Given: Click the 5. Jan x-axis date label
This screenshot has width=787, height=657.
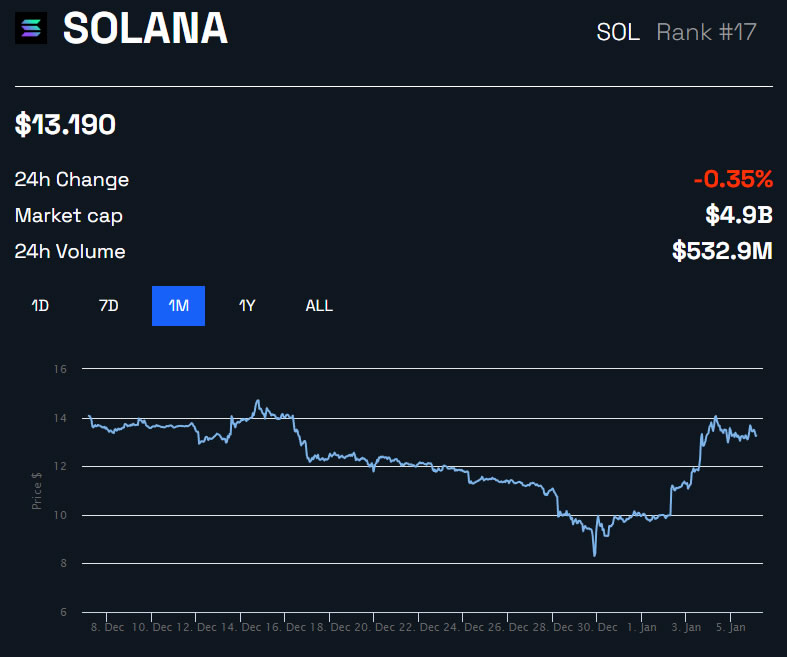Looking at the screenshot, I should 729,628.
